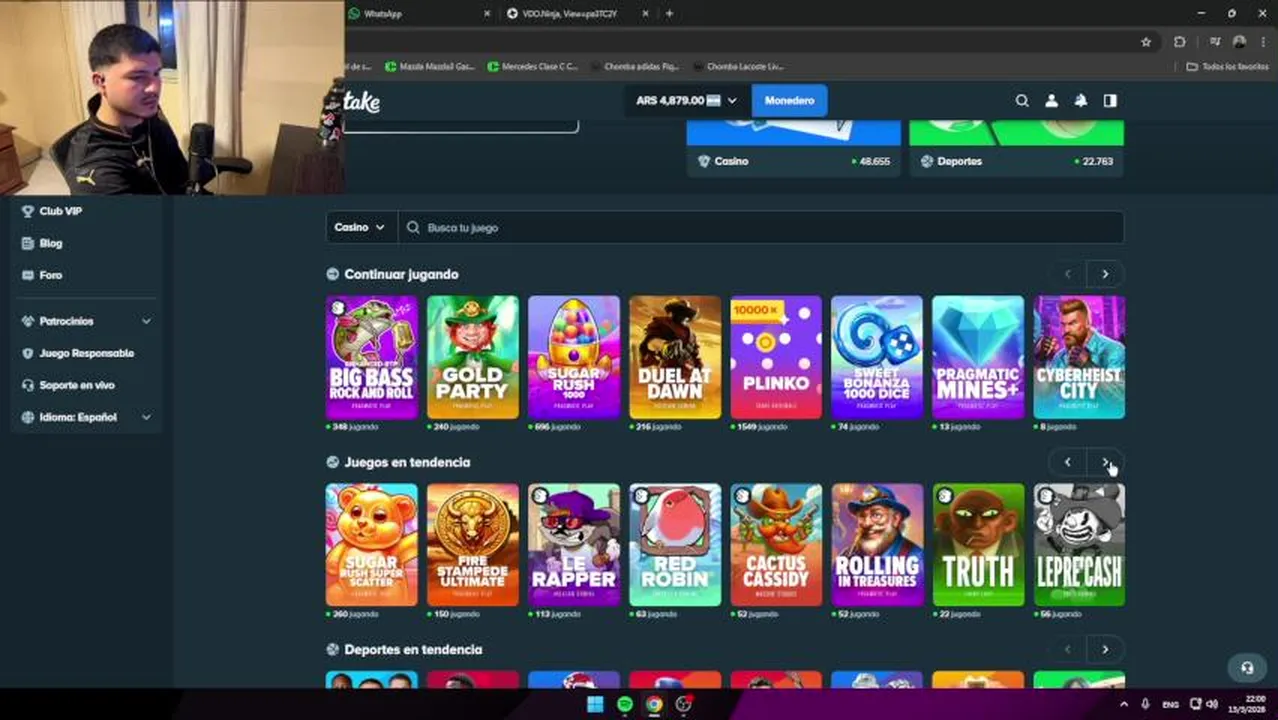Click the Stake logo
1278x720 pixels.
click(362, 101)
